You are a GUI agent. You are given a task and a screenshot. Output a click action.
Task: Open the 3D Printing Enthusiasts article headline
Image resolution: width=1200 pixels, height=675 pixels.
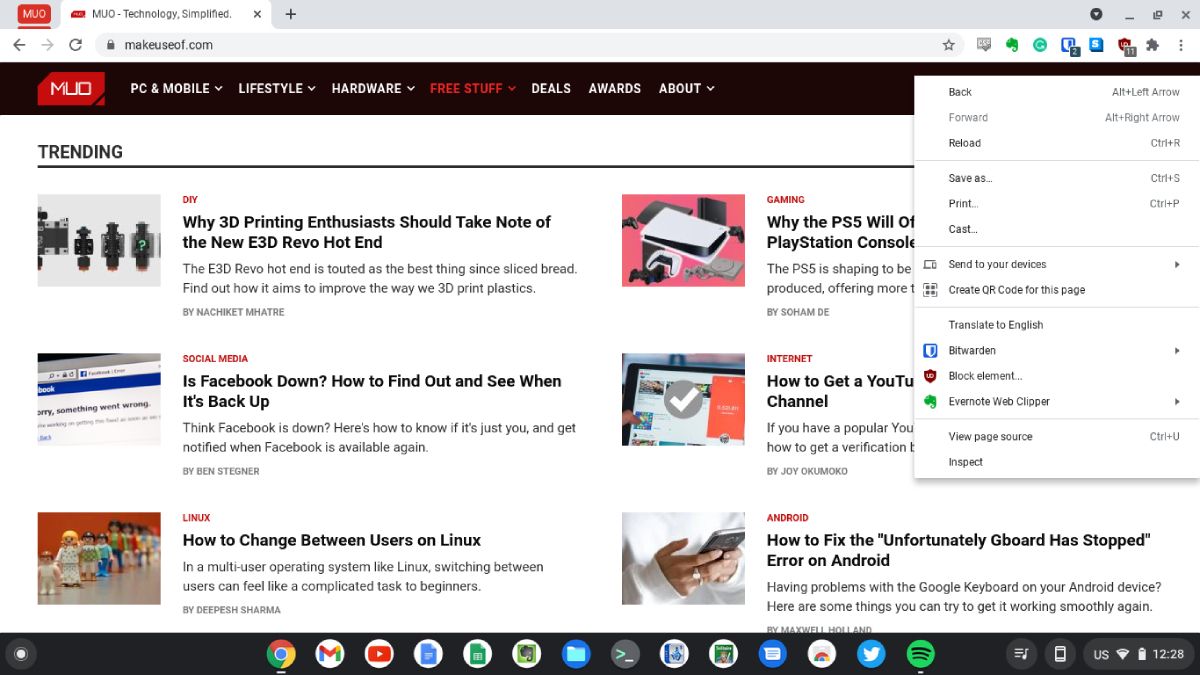pyautogui.click(x=367, y=232)
